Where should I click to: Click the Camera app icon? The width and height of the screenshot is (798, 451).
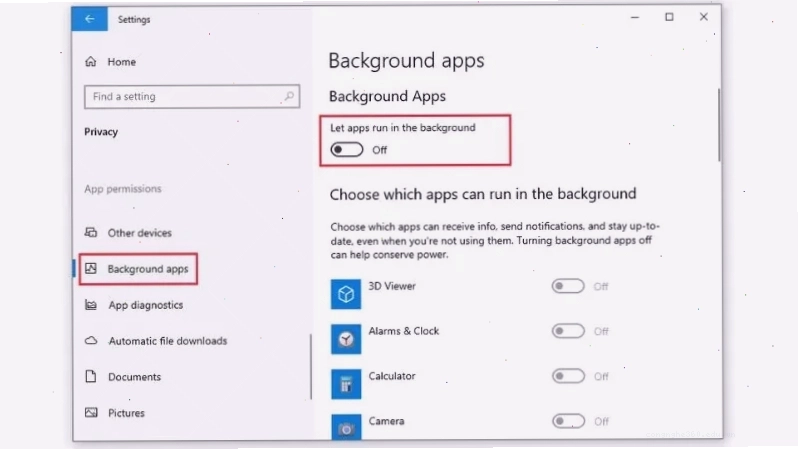pyautogui.click(x=346, y=427)
